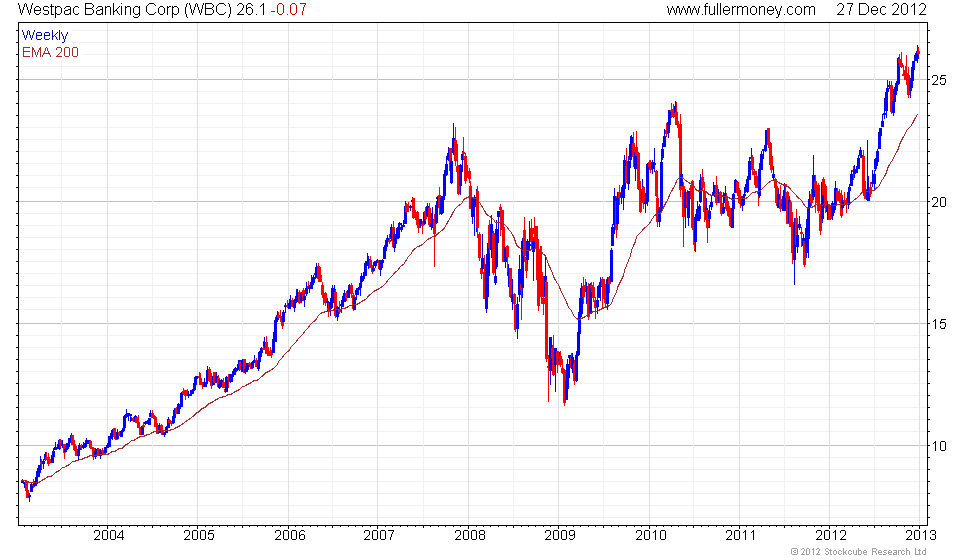Click the 2006 x-axis label
The width and height of the screenshot is (980, 560).
[289, 535]
